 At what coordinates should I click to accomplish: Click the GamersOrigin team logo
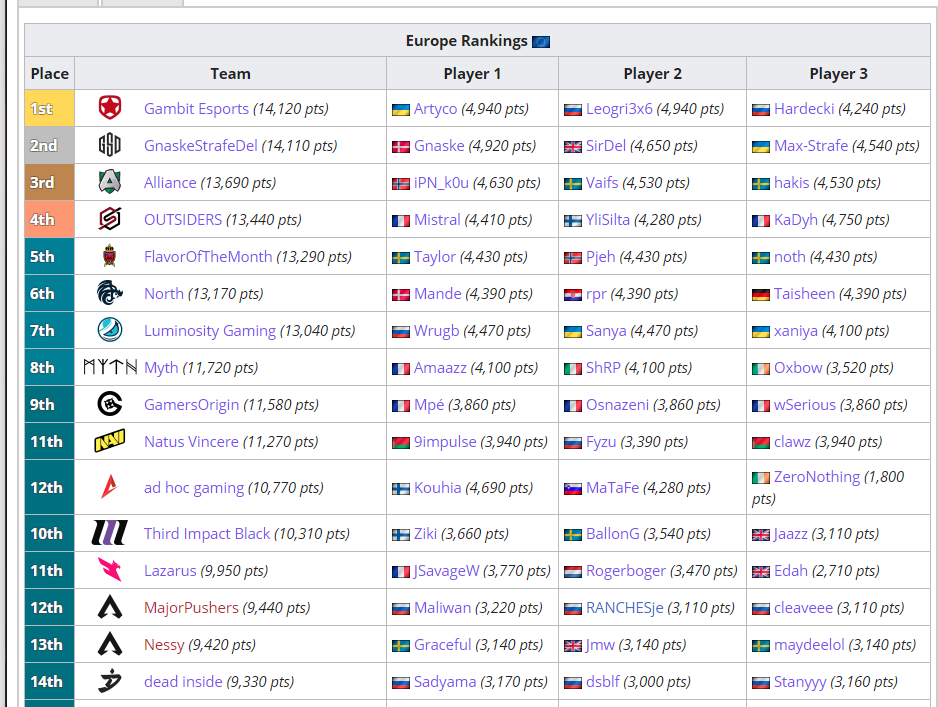point(110,404)
